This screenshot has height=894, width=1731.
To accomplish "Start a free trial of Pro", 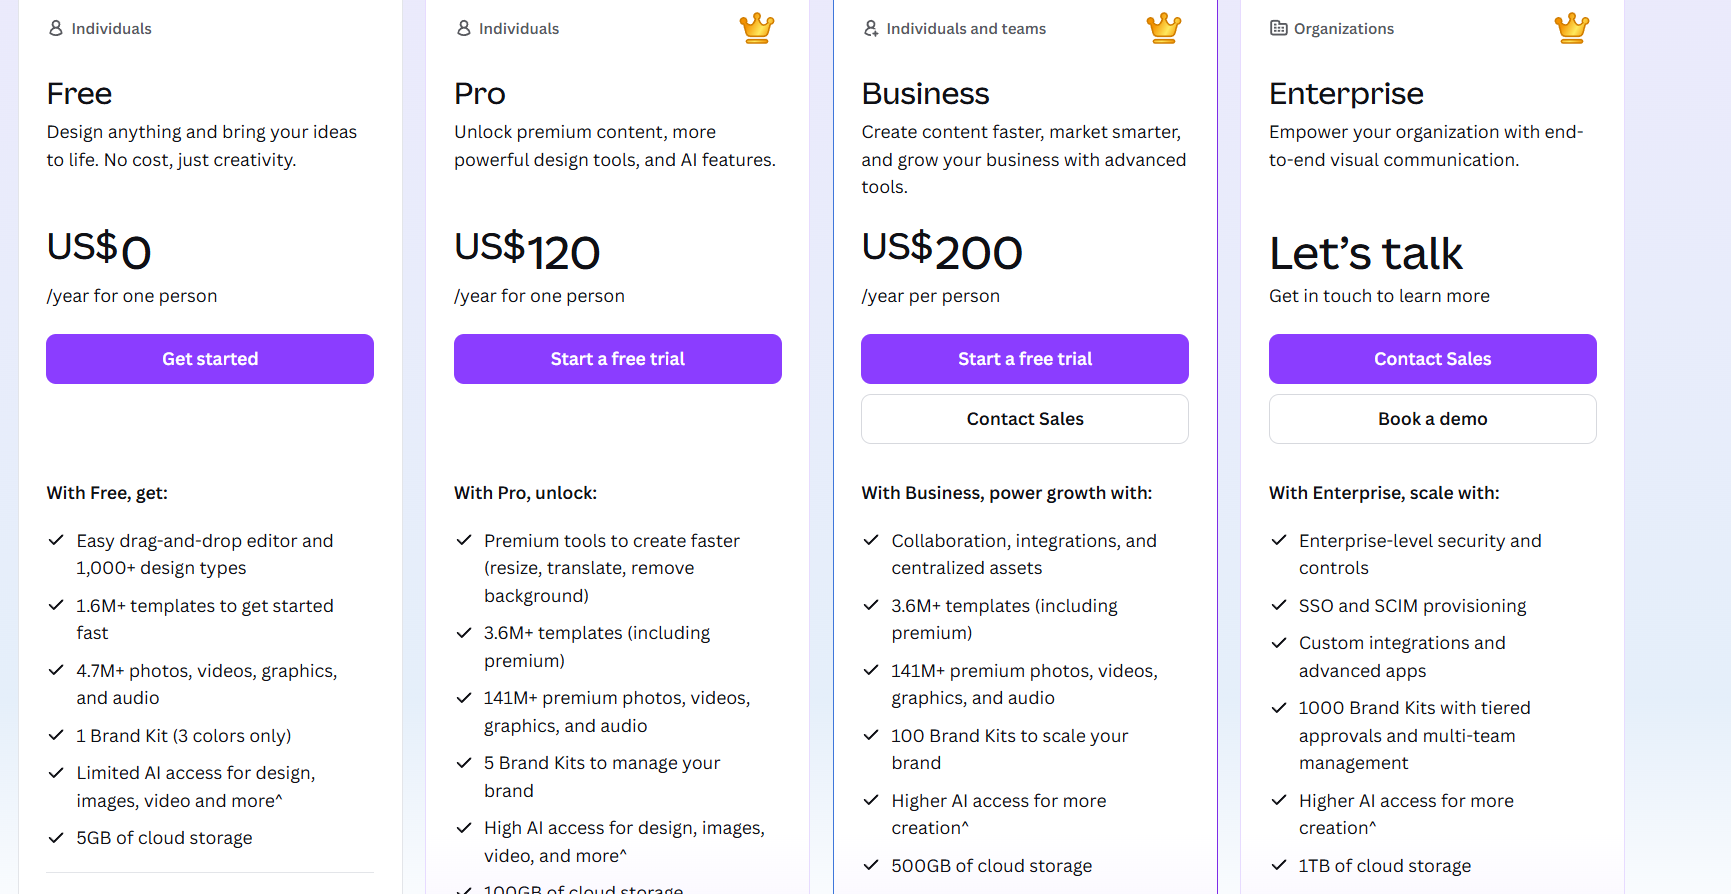I will pos(617,358).
